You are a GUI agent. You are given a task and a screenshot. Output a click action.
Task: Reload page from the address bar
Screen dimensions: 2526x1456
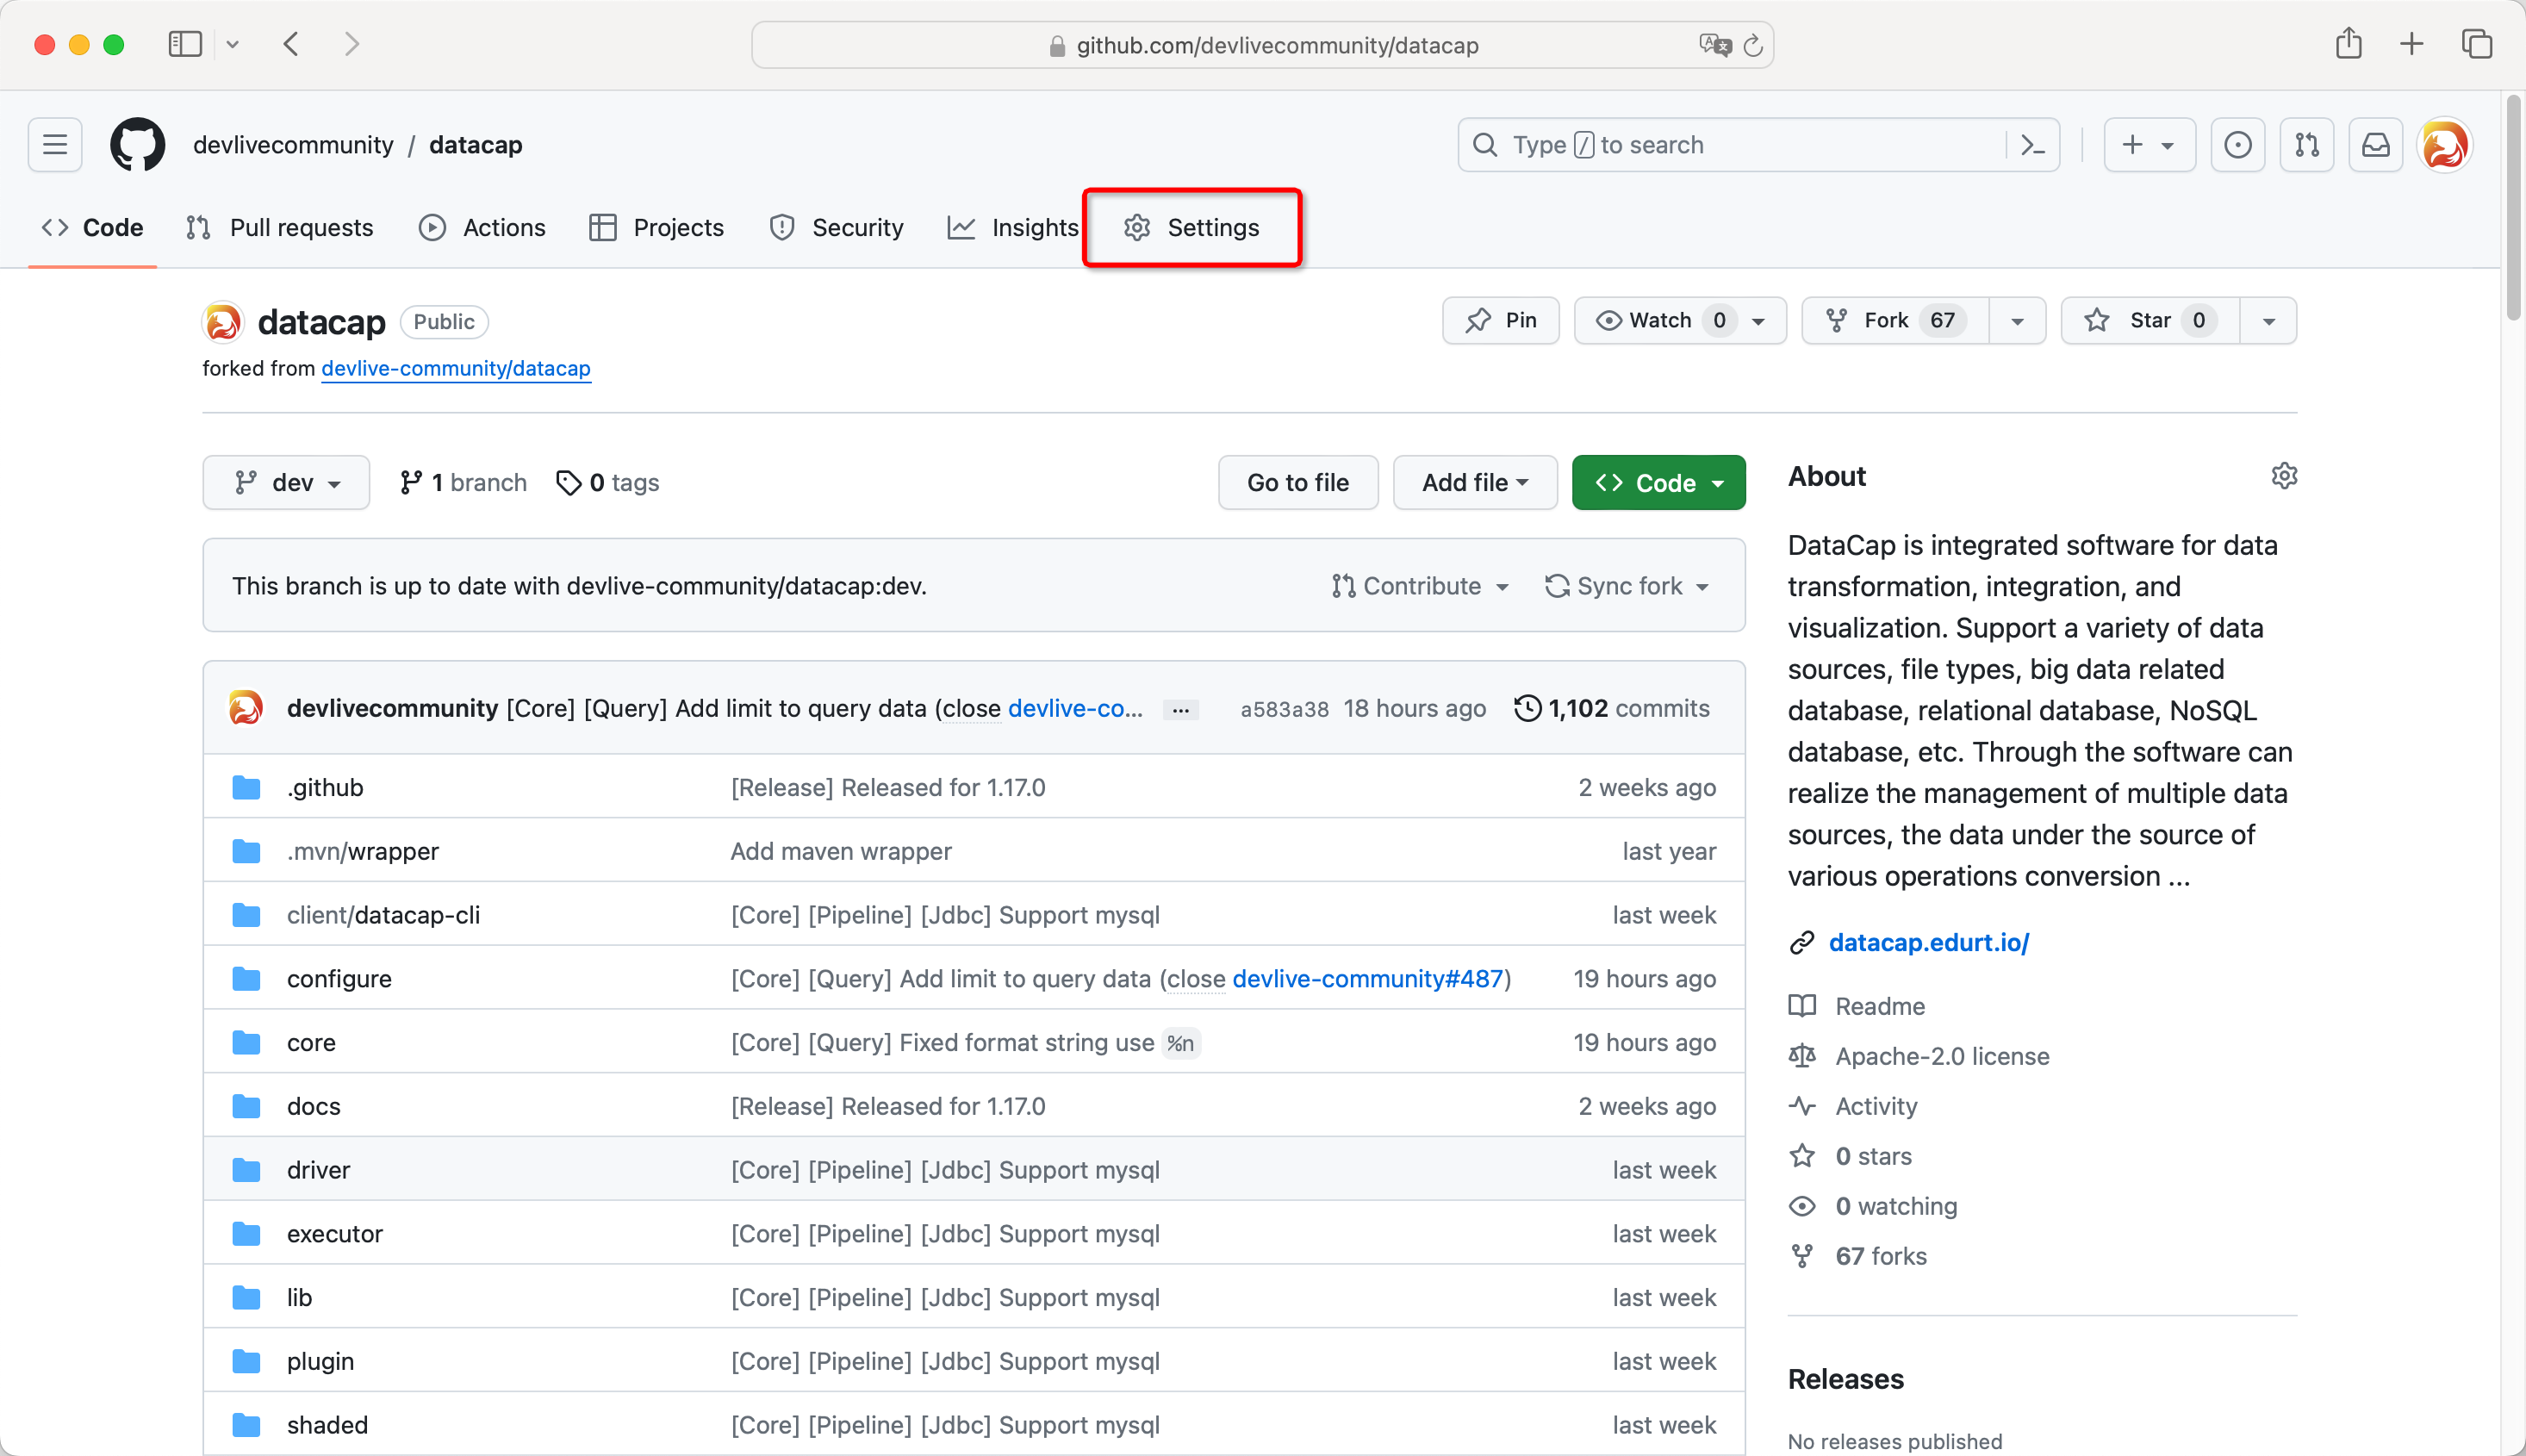1752,46
